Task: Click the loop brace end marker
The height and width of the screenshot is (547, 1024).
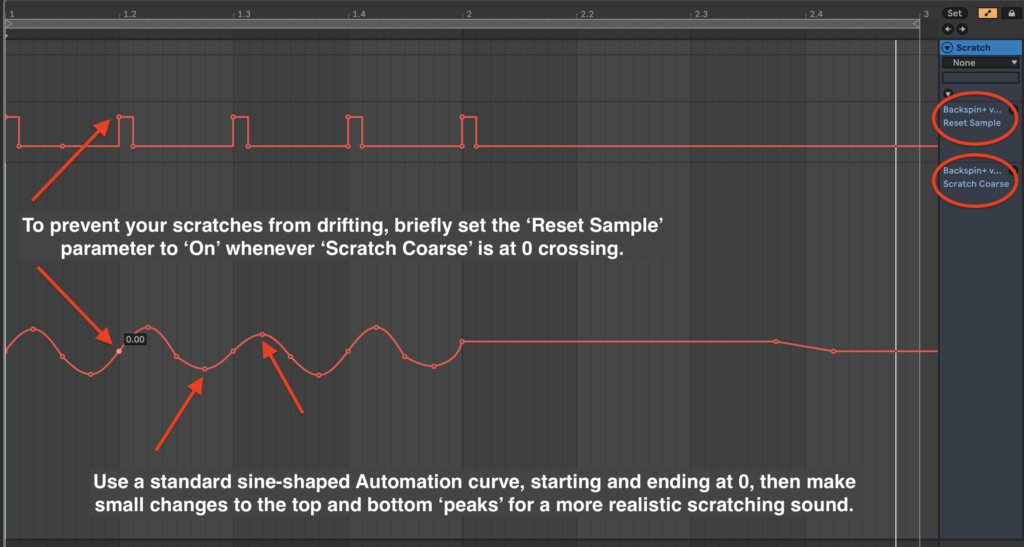Action: [917, 22]
